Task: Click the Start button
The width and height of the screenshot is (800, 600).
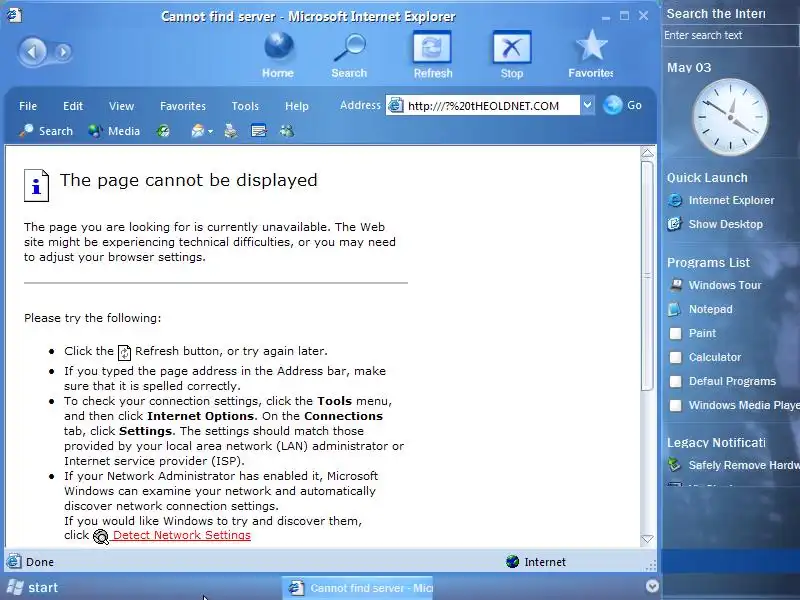Action: (33, 587)
